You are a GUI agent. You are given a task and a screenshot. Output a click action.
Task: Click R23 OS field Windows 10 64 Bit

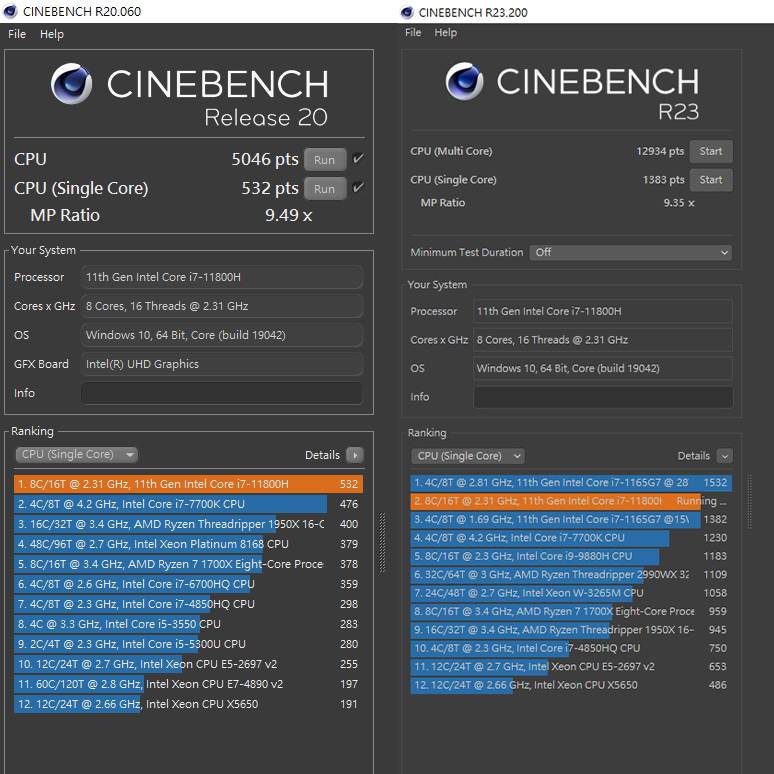coord(603,368)
